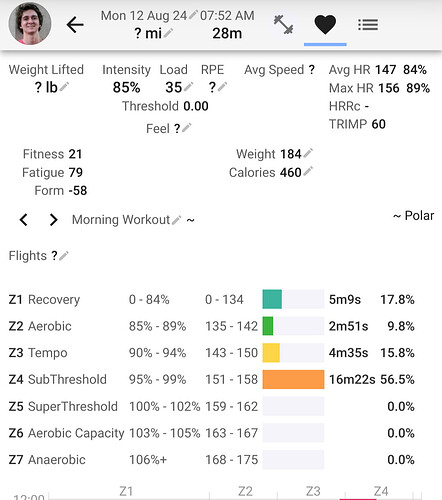Edit the Load value pencil
The image size is (442, 500).
(188, 87)
